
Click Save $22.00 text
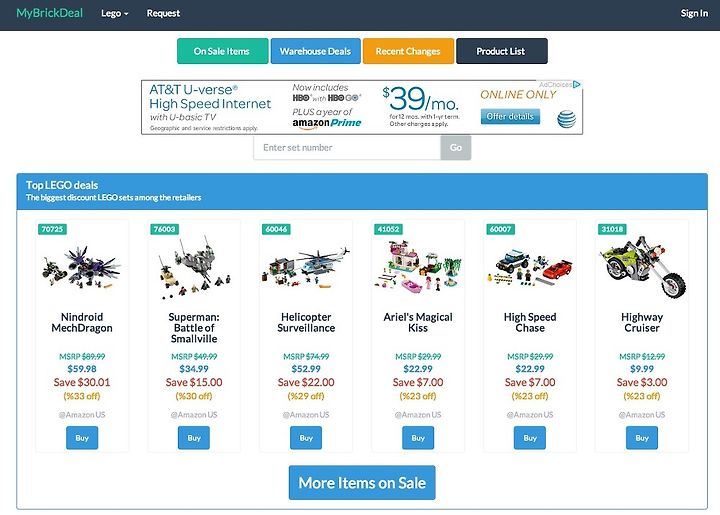point(306,382)
